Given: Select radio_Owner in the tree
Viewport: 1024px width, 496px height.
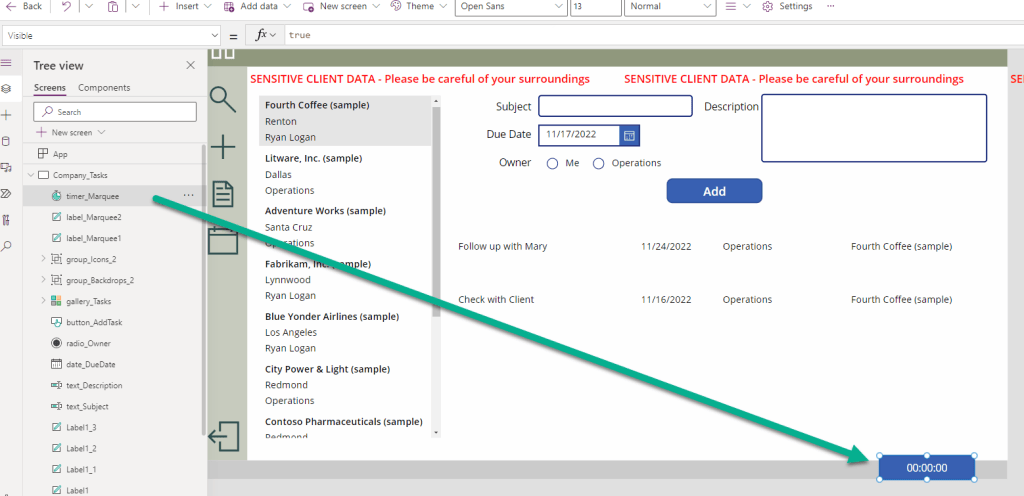Looking at the screenshot, I should tap(88, 343).
